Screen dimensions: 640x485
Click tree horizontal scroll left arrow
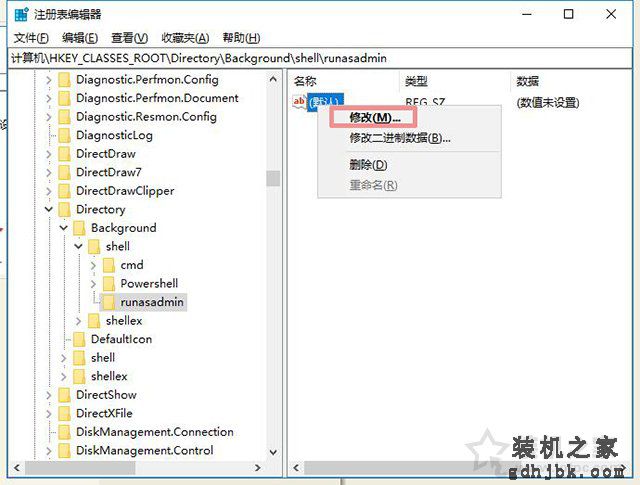17,468
